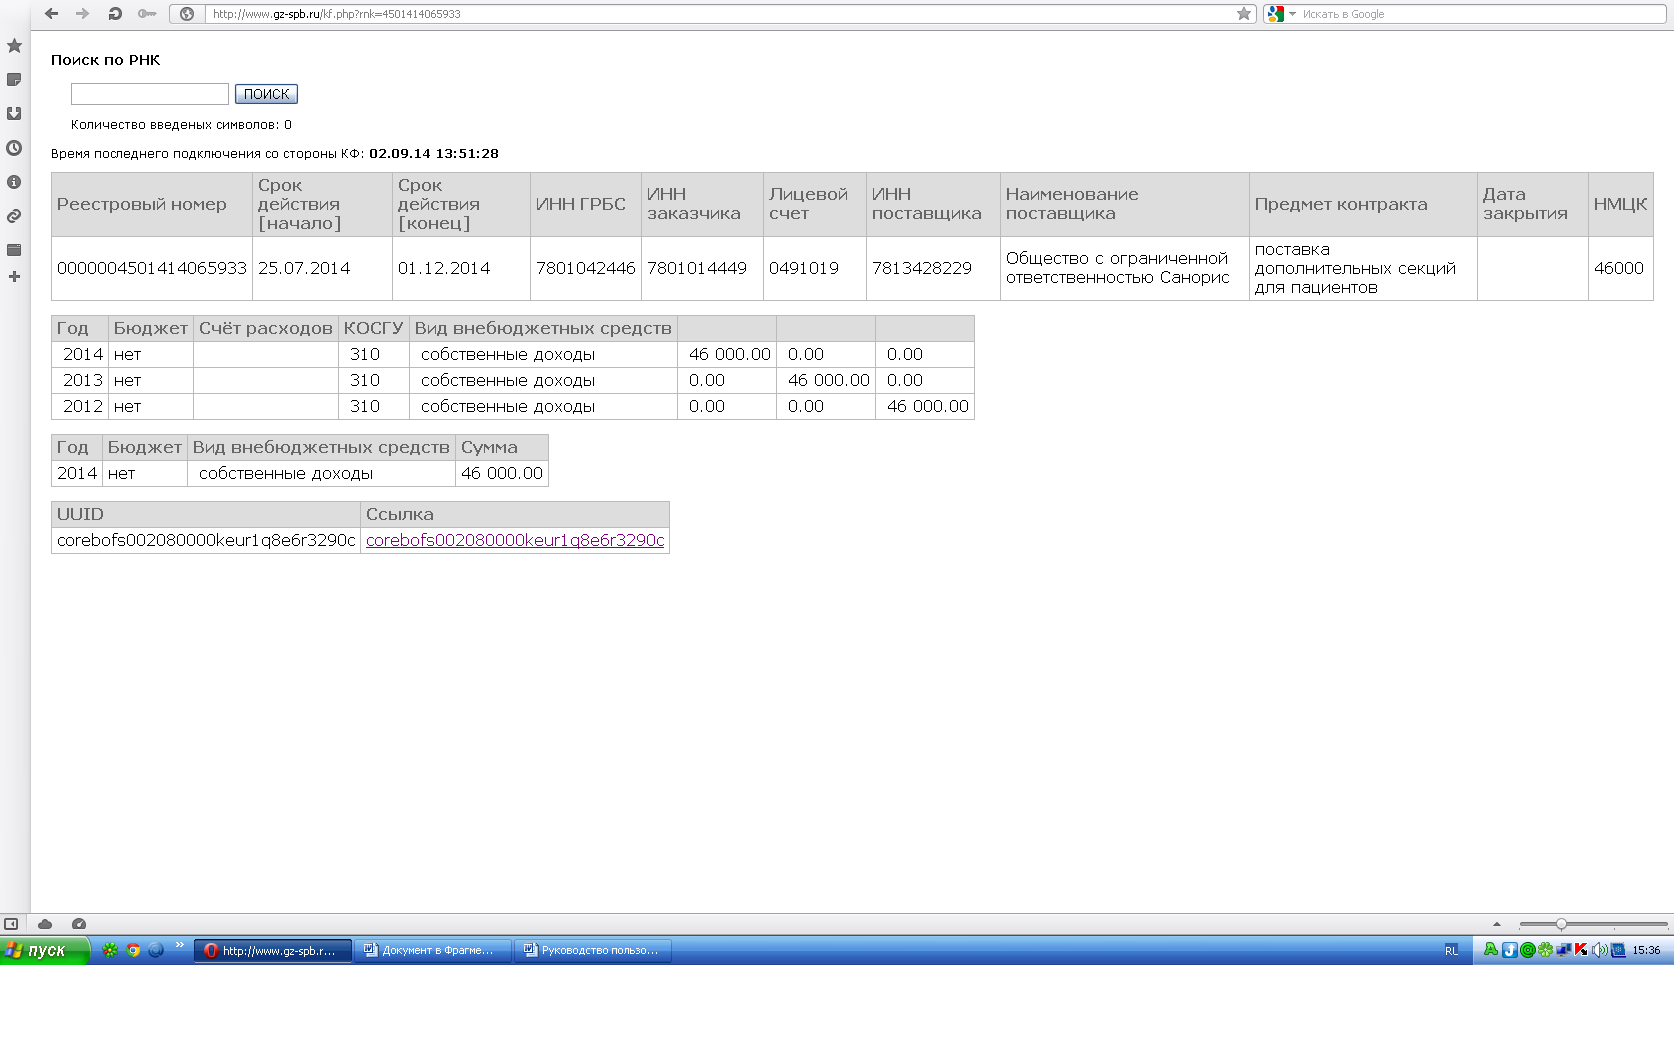The width and height of the screenshot is (1680, 1050).
Task: Switch to the Opera gz-spb taskbar window
Action: pos(273,950)
